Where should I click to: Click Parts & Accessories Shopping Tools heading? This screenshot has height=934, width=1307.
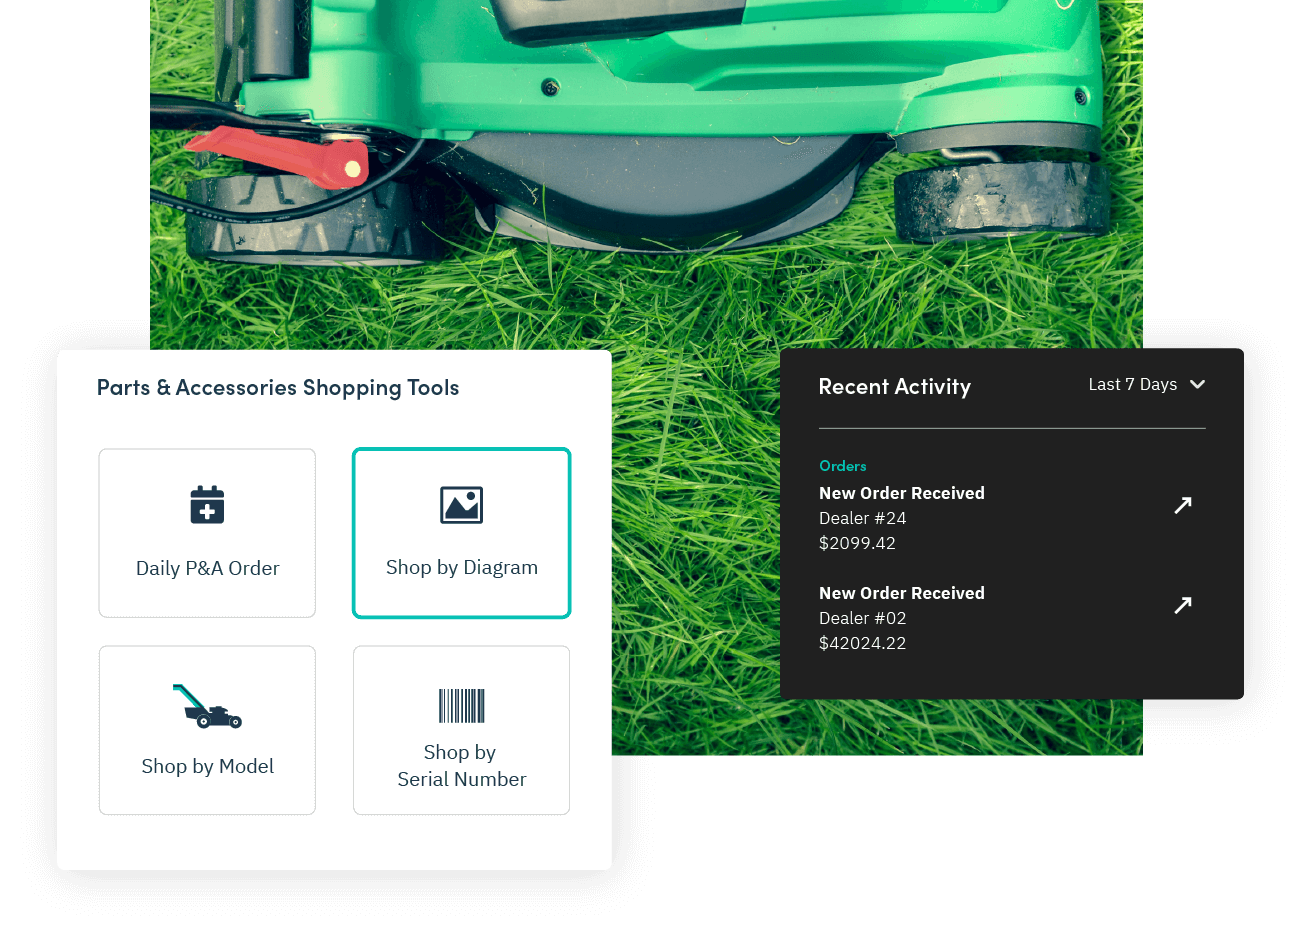pyautogui.click(x=278, y=388)
